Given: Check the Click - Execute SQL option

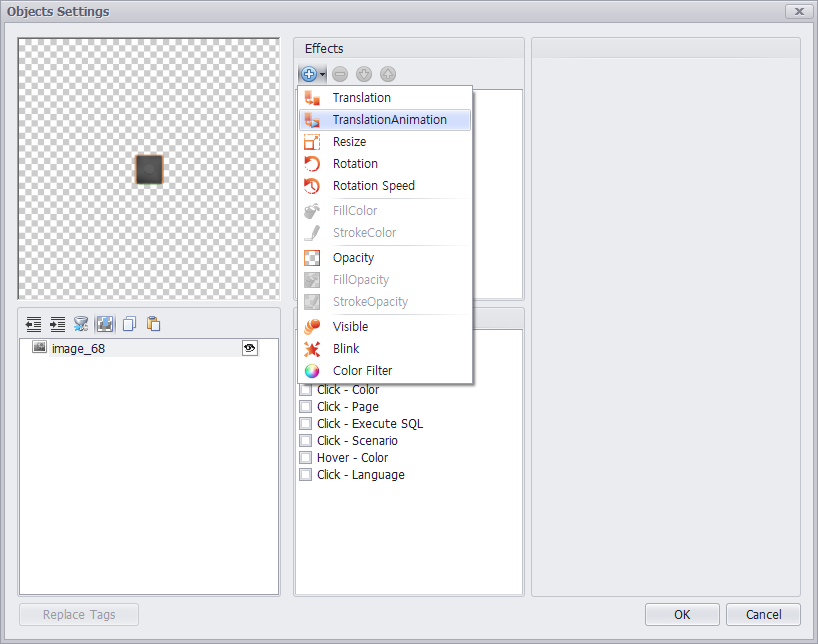Looking at the screenshot, I should [x=306, y=424].
